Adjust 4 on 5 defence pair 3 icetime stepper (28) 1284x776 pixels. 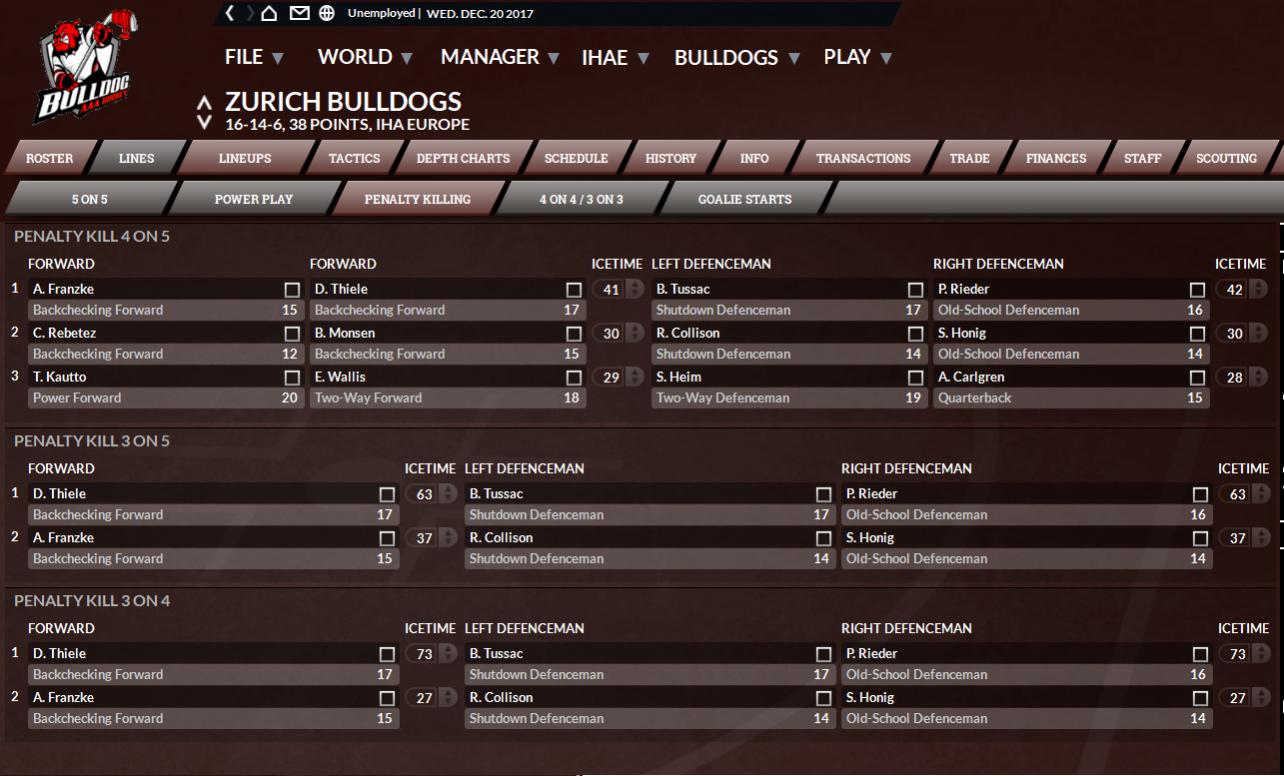[1259, 378]
